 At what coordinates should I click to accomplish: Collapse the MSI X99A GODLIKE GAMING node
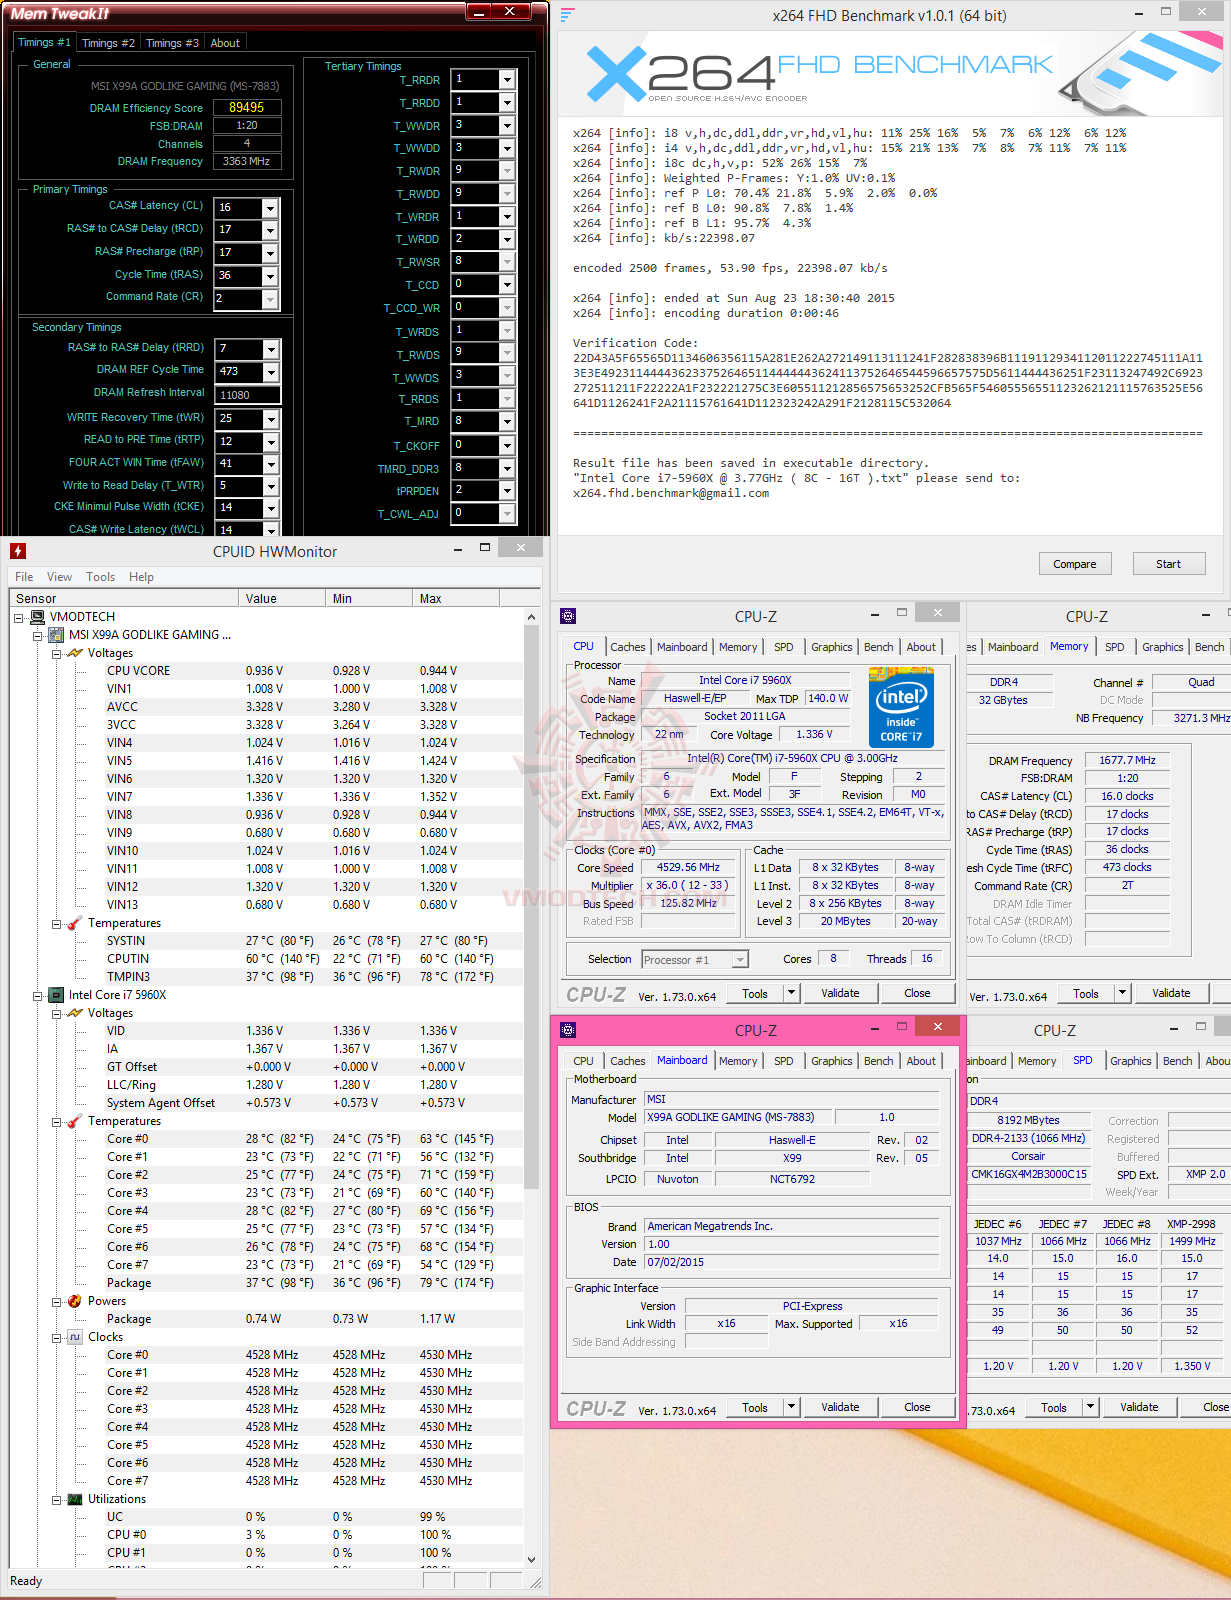coord(38,636)
